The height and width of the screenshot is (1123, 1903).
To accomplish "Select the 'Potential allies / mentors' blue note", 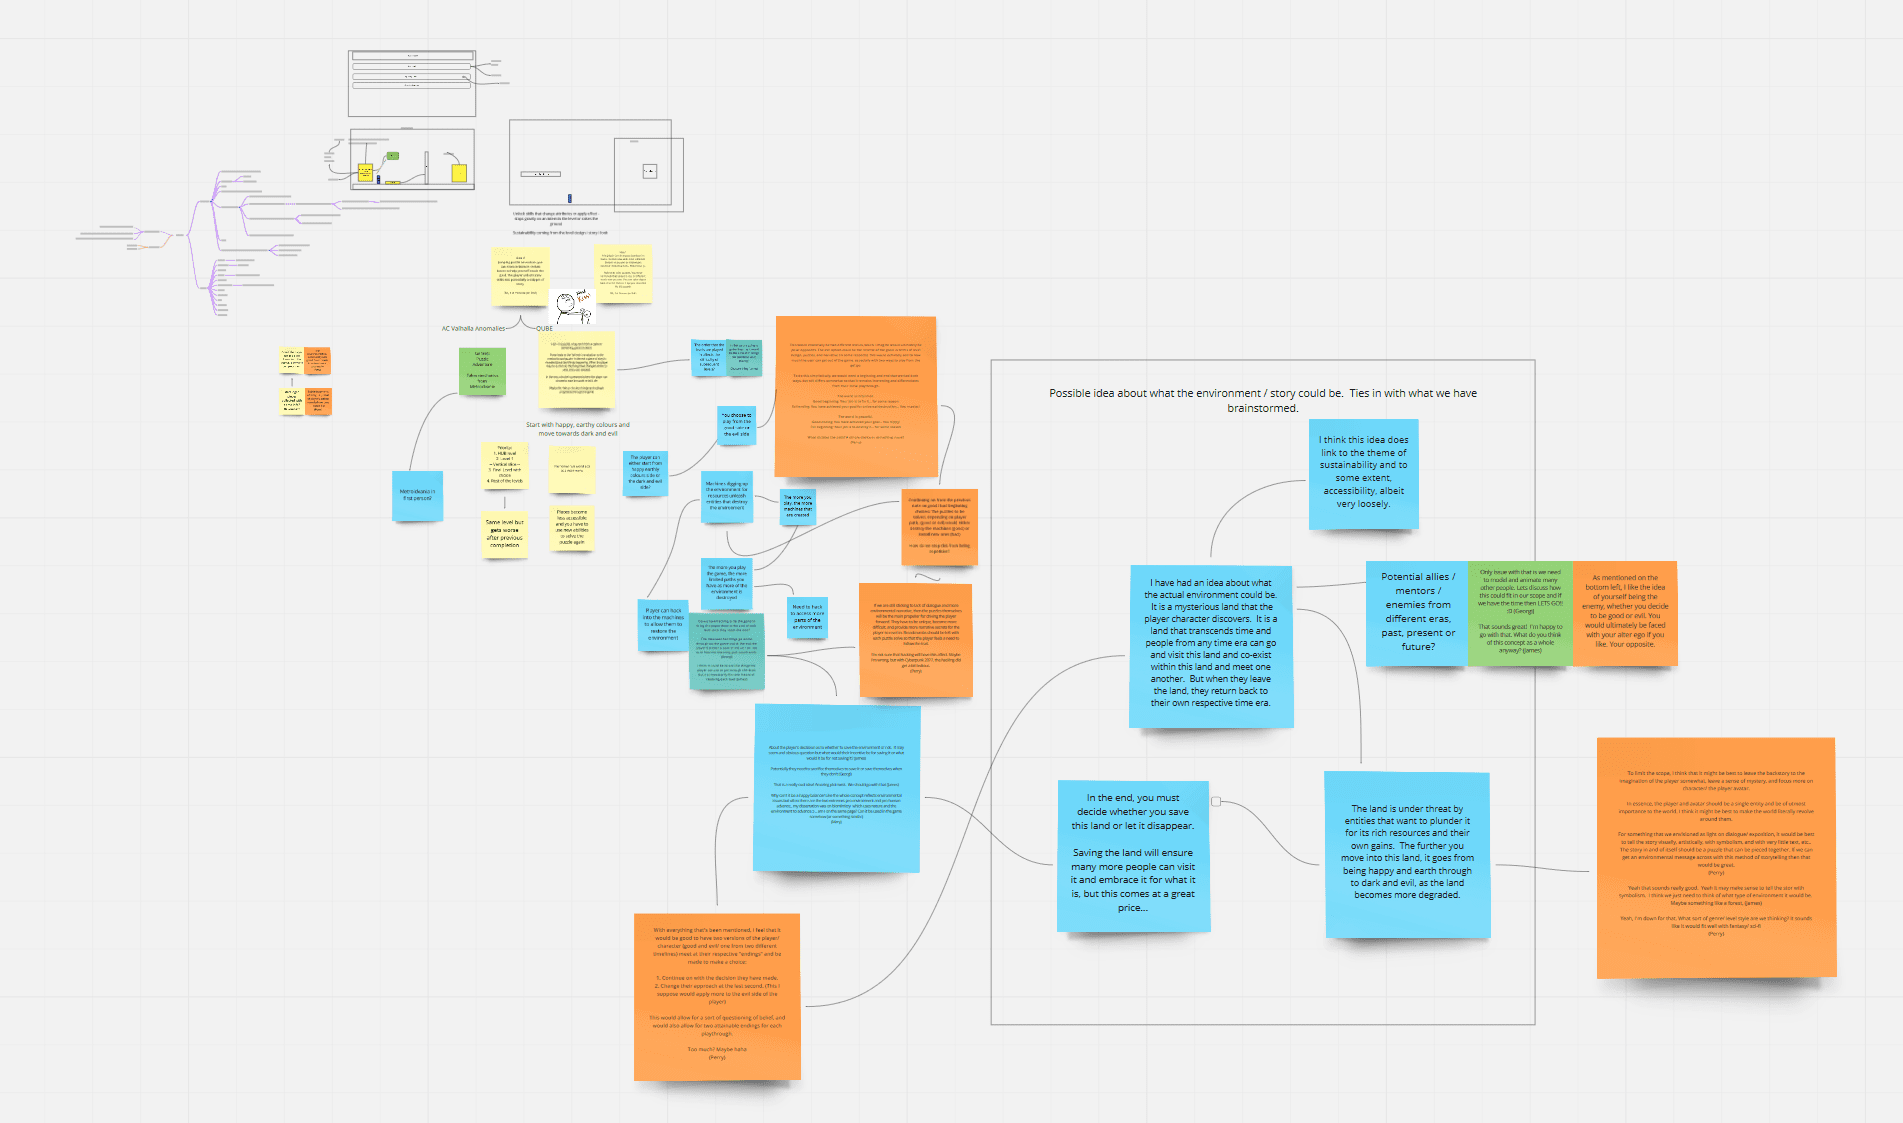I will coord(1417,612).
